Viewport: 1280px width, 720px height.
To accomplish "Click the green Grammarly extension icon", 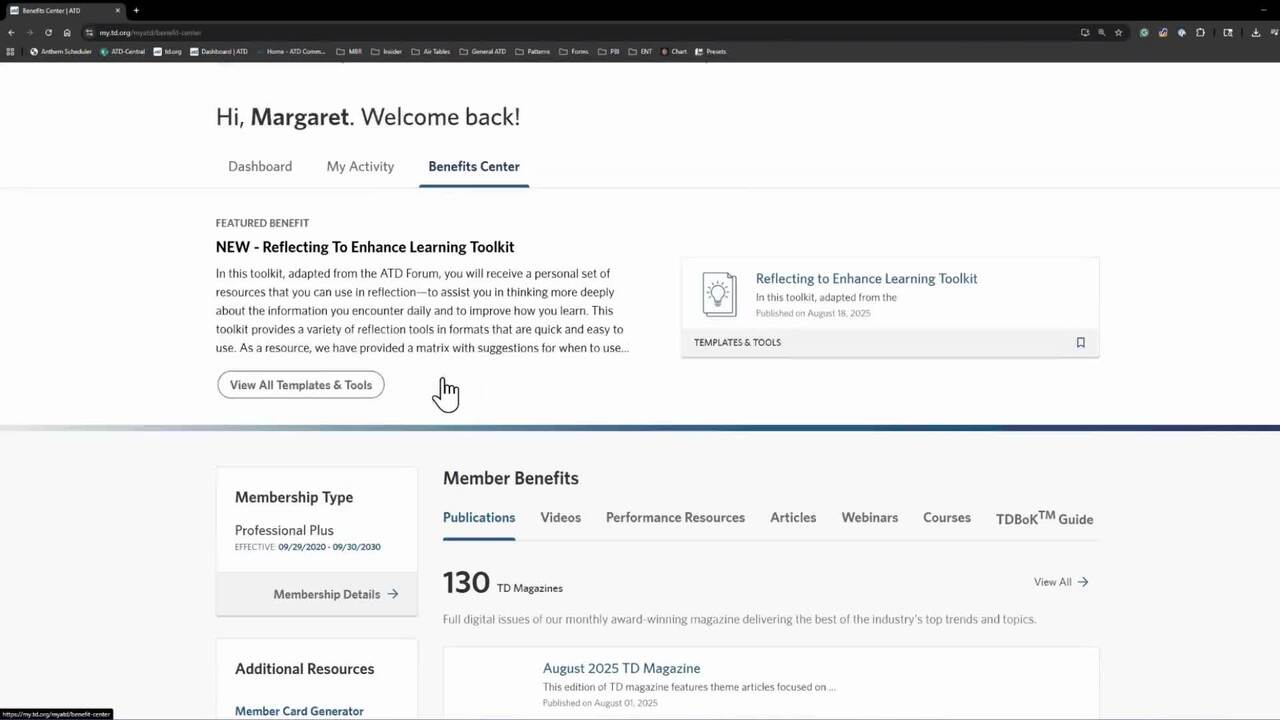I will pos(1144,32).
